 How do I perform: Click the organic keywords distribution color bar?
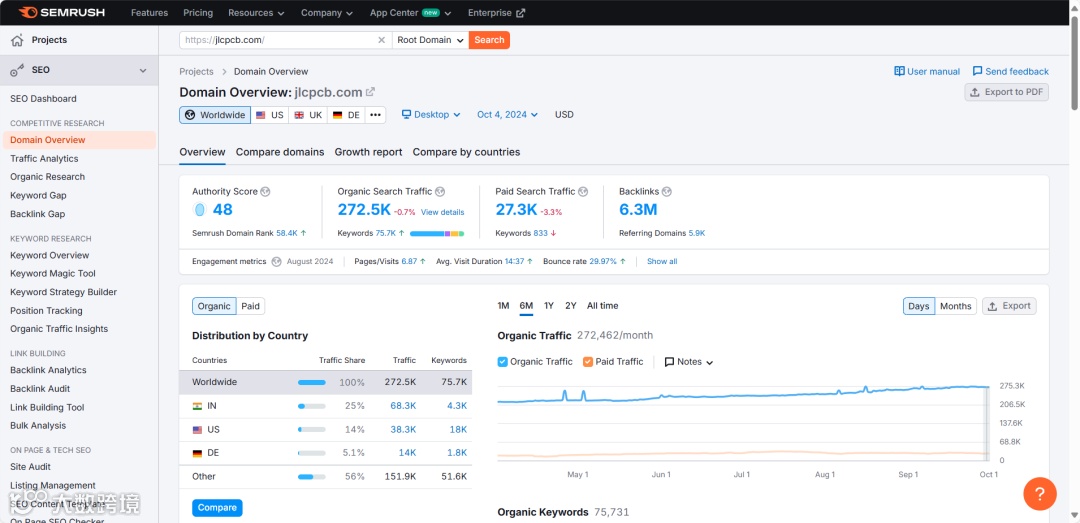tap(437, 234)
